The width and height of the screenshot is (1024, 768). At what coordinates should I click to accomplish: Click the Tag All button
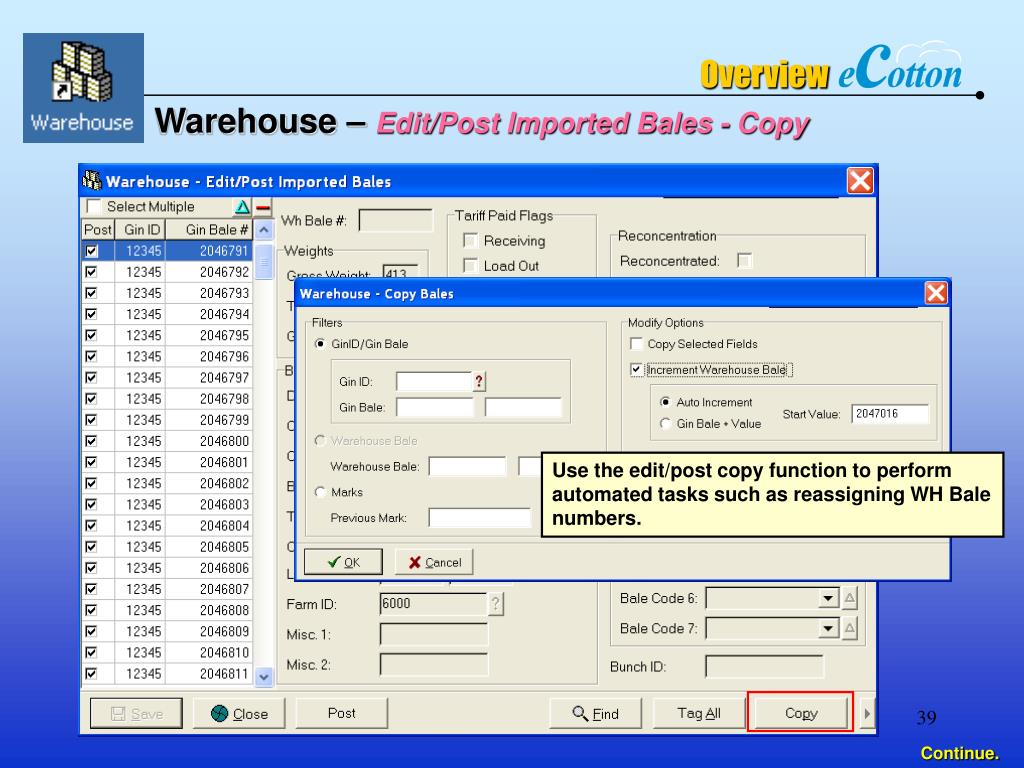coord(699,713)
